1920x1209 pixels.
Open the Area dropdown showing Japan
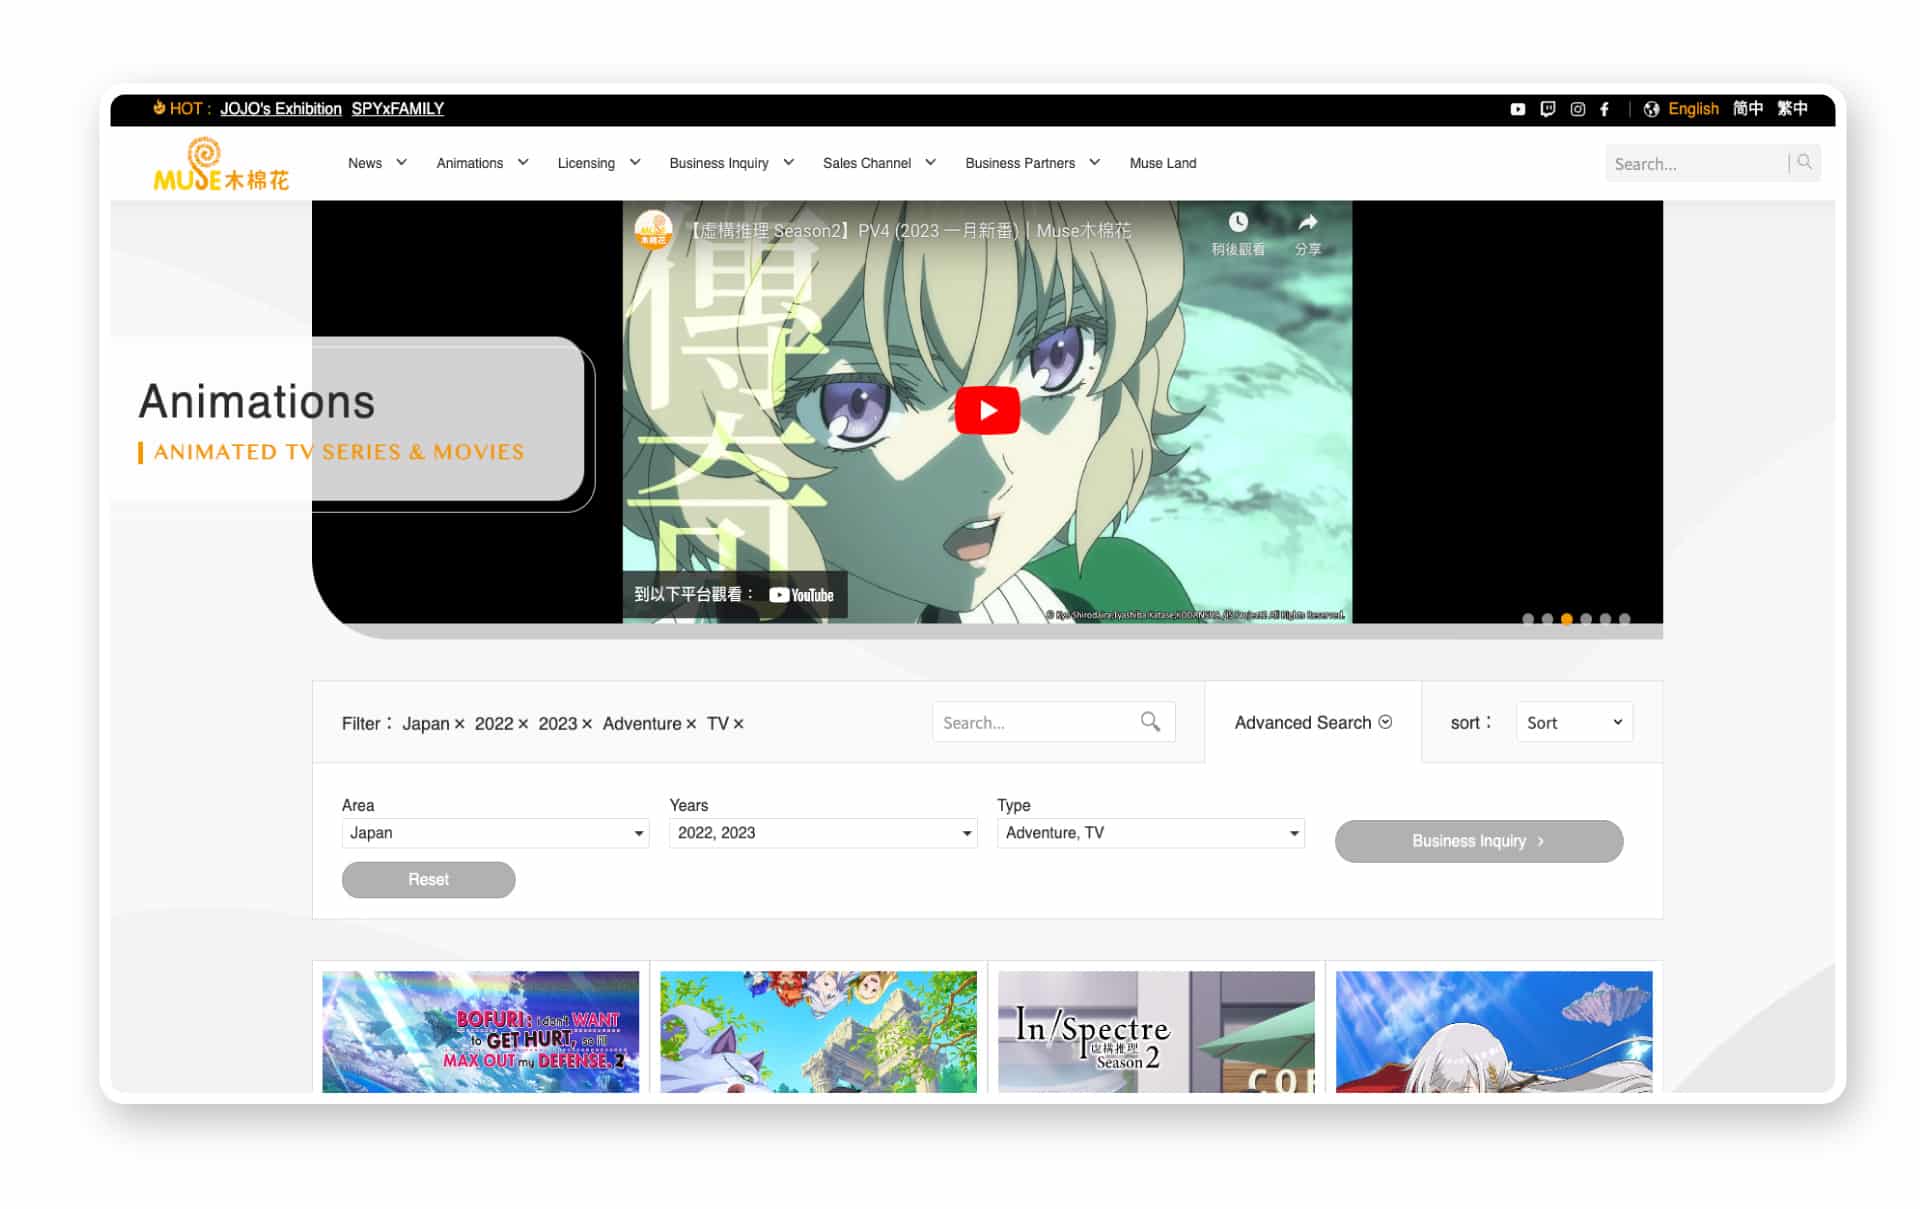pos(495,833)
